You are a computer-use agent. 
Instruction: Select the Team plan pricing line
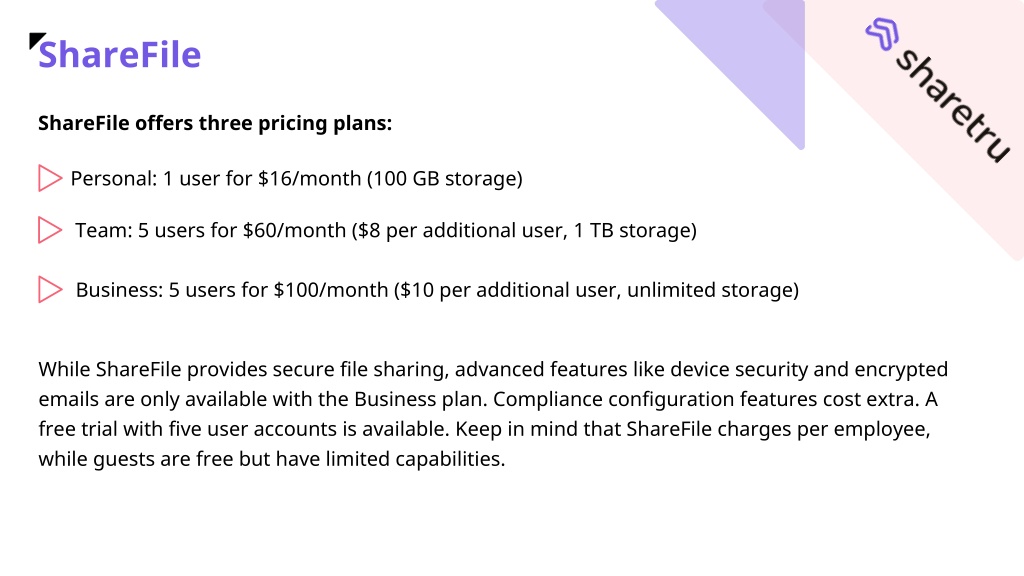point(386,231)
